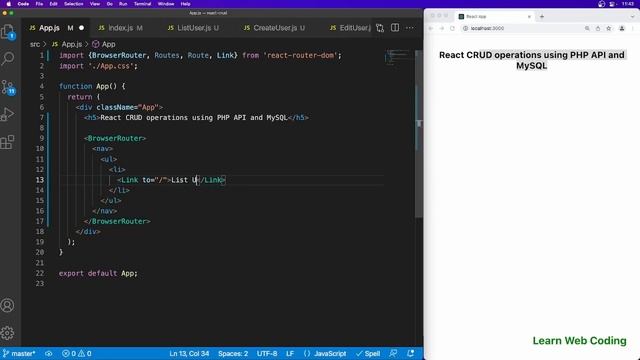Open editor More Actions ellipsis
Image resolution: width=640 pixels, height=360 pixels.
409,28
